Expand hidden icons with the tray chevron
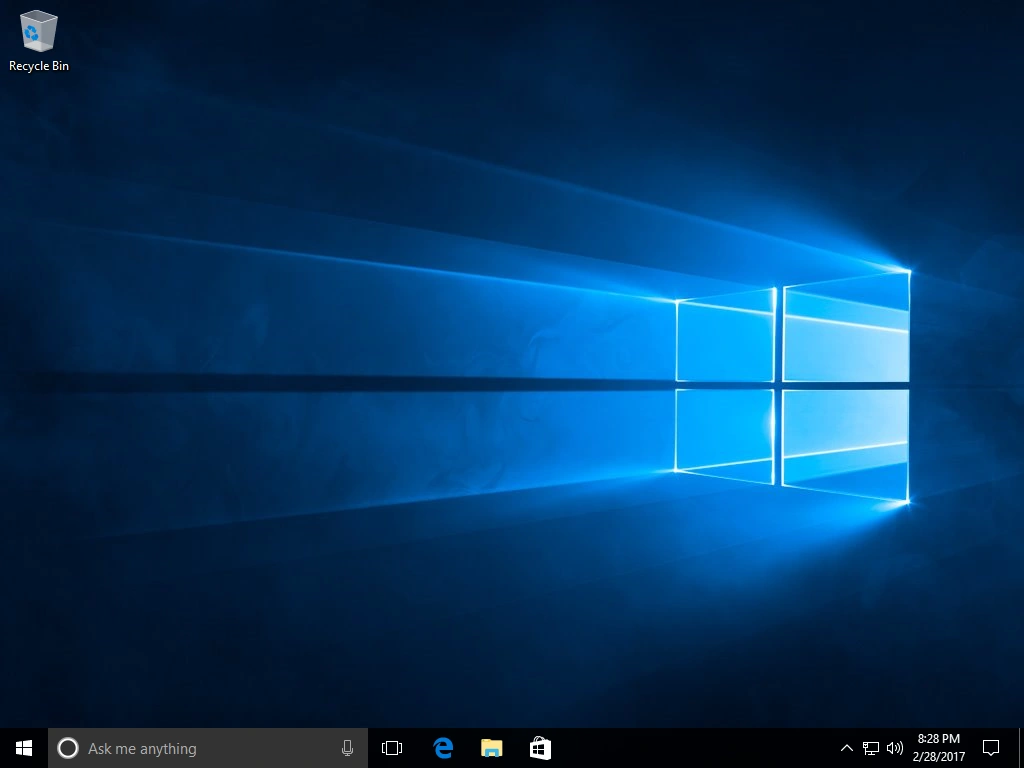The width and height of the screenshot is (1024, 768). click(x=846, y=747)
